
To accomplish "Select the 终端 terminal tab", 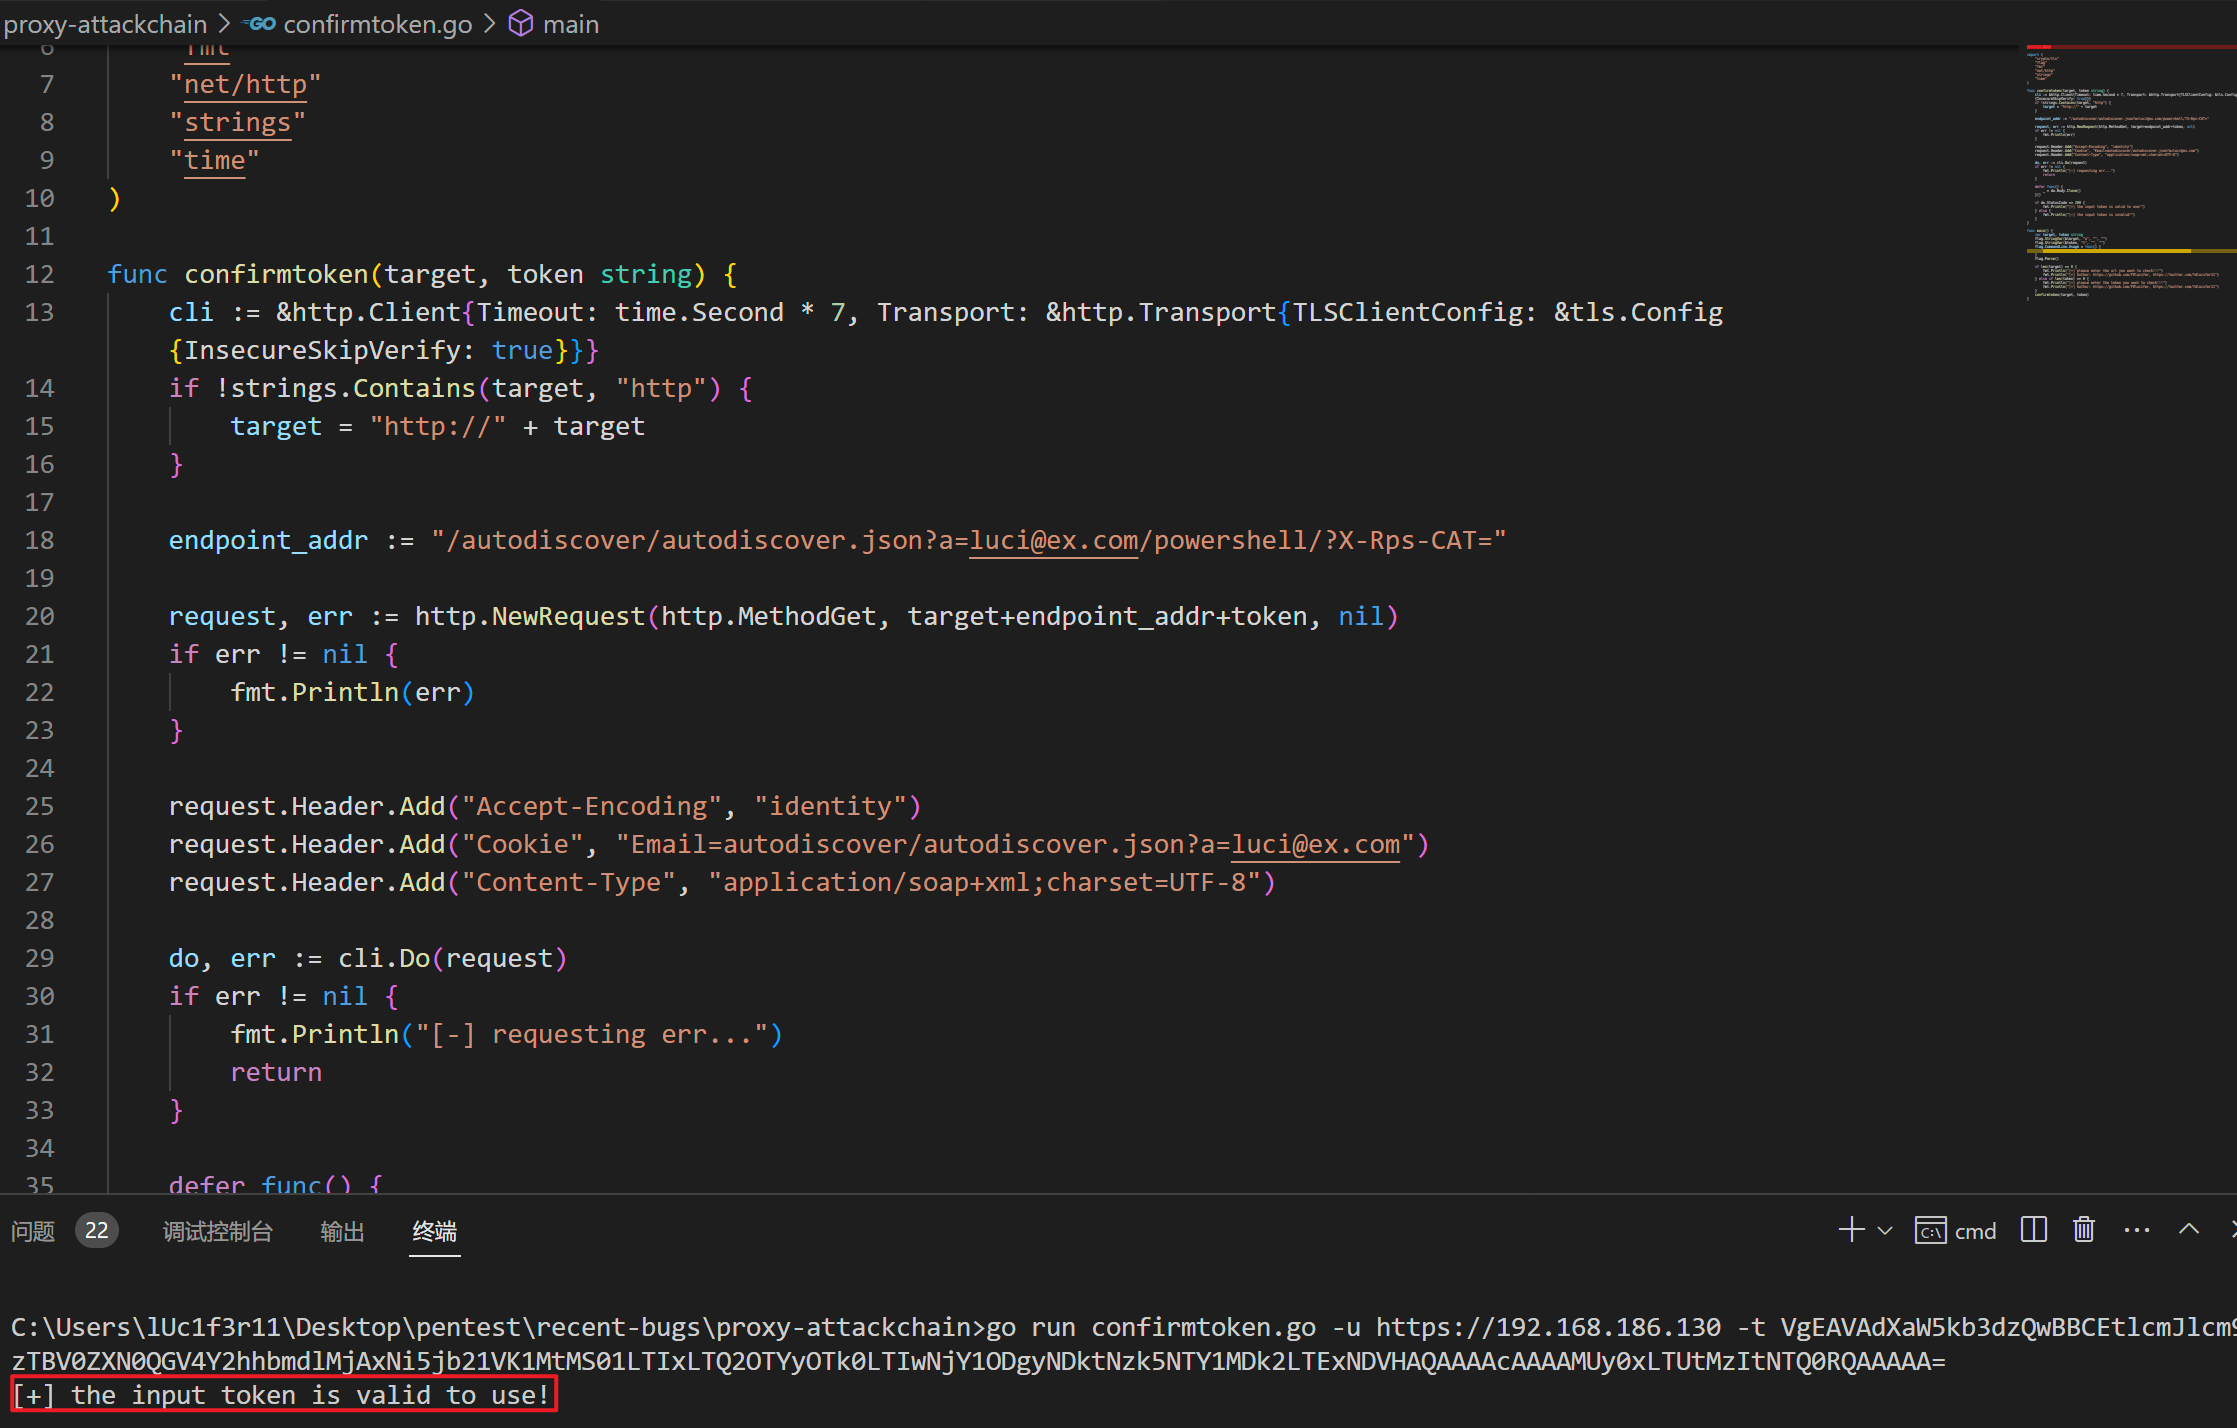I will coord(434,1231).
